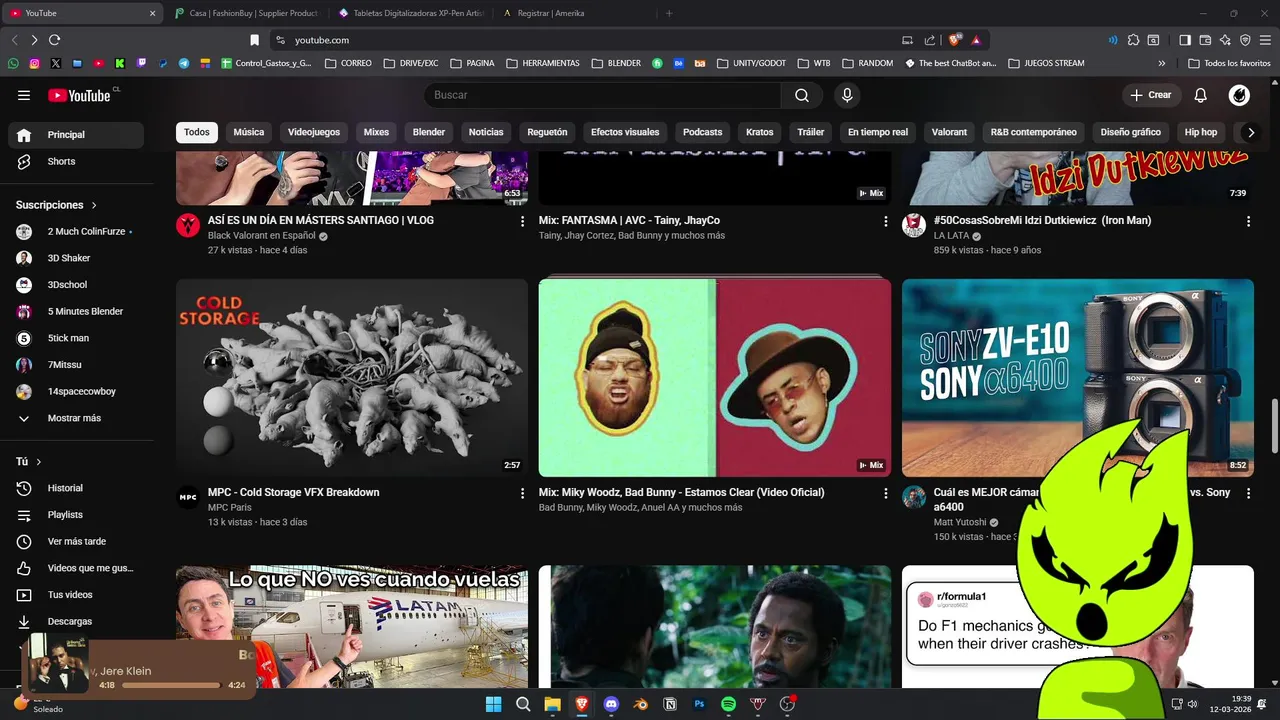This screenshot has height=720, width=1280.
Task: Open the Behance bookmark
Action: (679, 63)
